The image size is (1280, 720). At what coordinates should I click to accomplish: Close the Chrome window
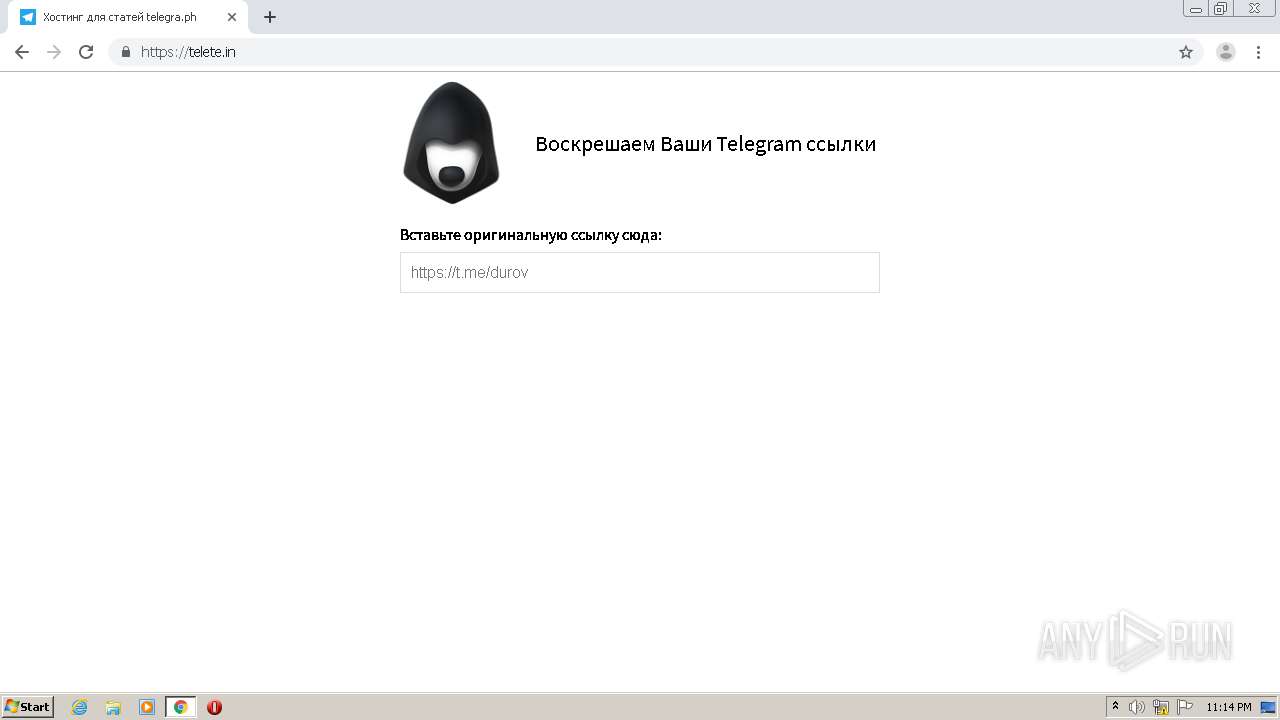pos(1254,8)
